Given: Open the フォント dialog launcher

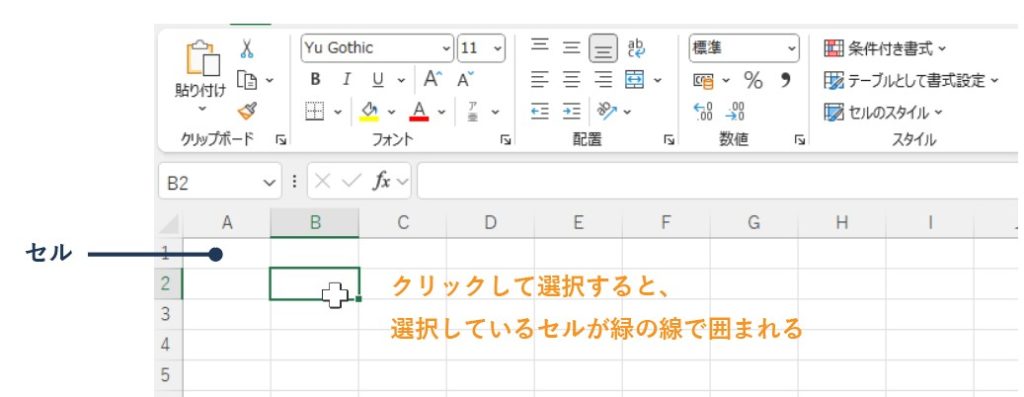Looking at the screenshot, I should (505, 140).
